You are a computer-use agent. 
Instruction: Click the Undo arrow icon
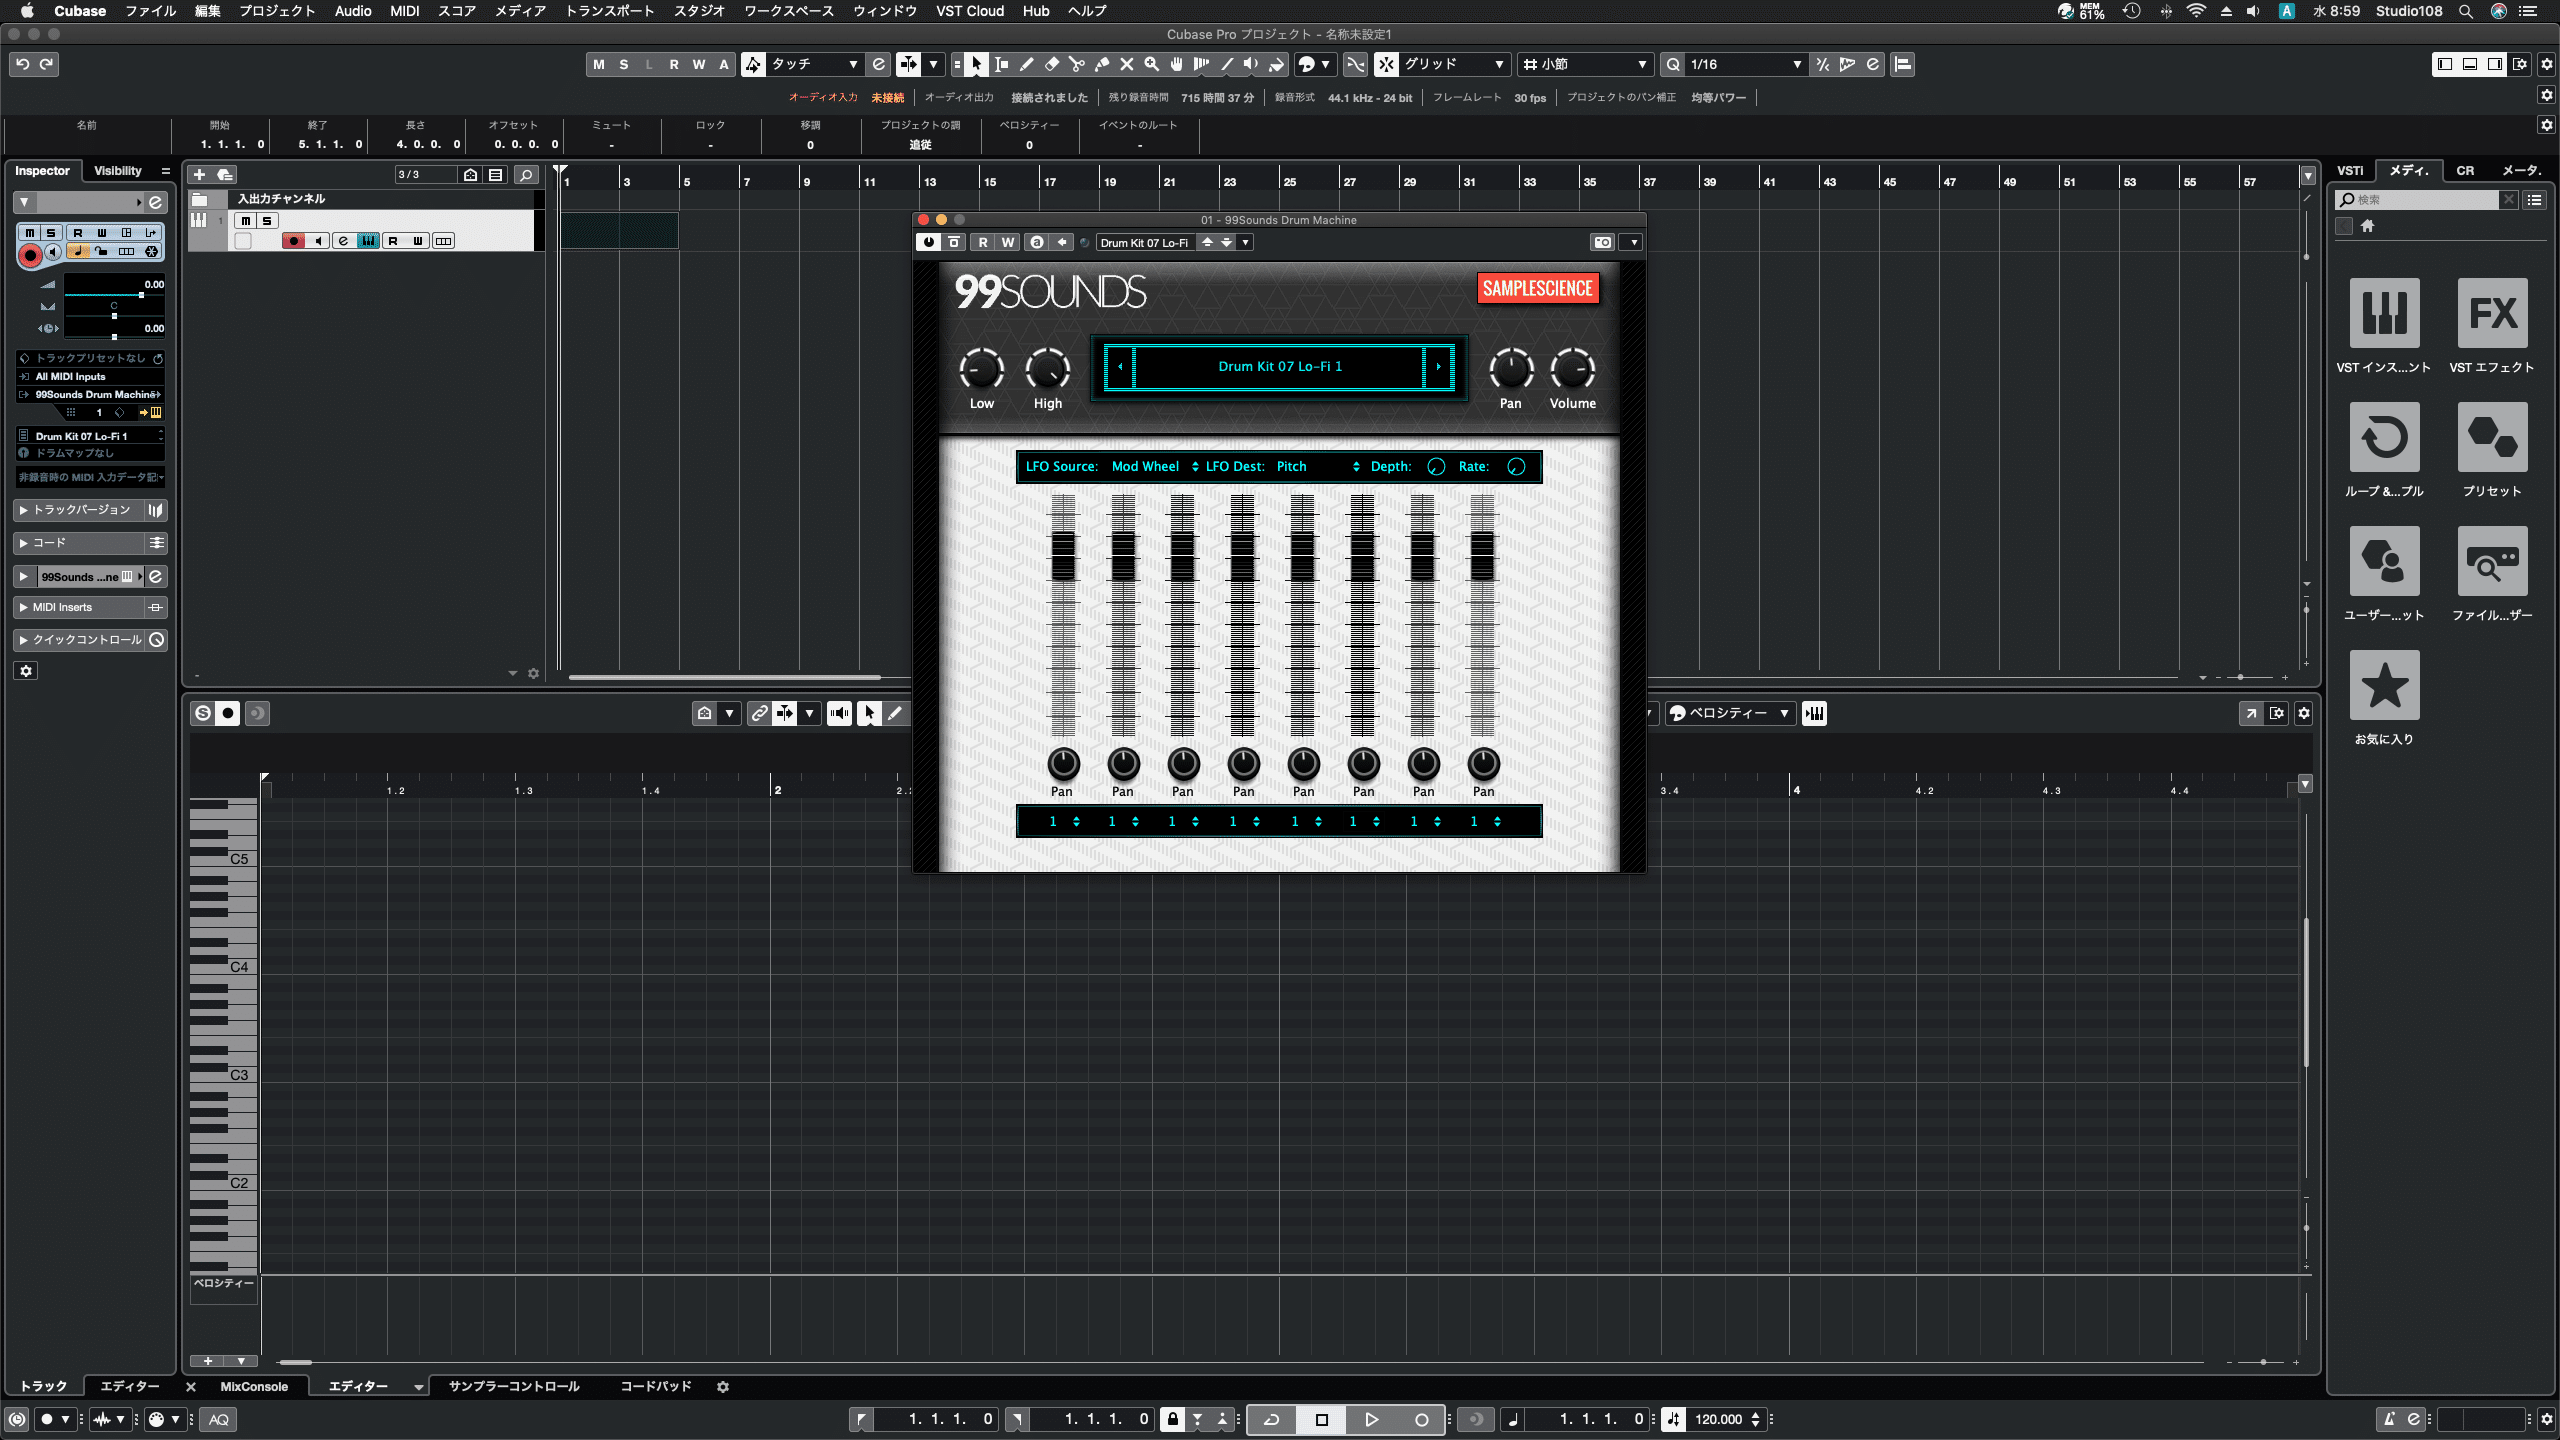[x=22, y=64]
